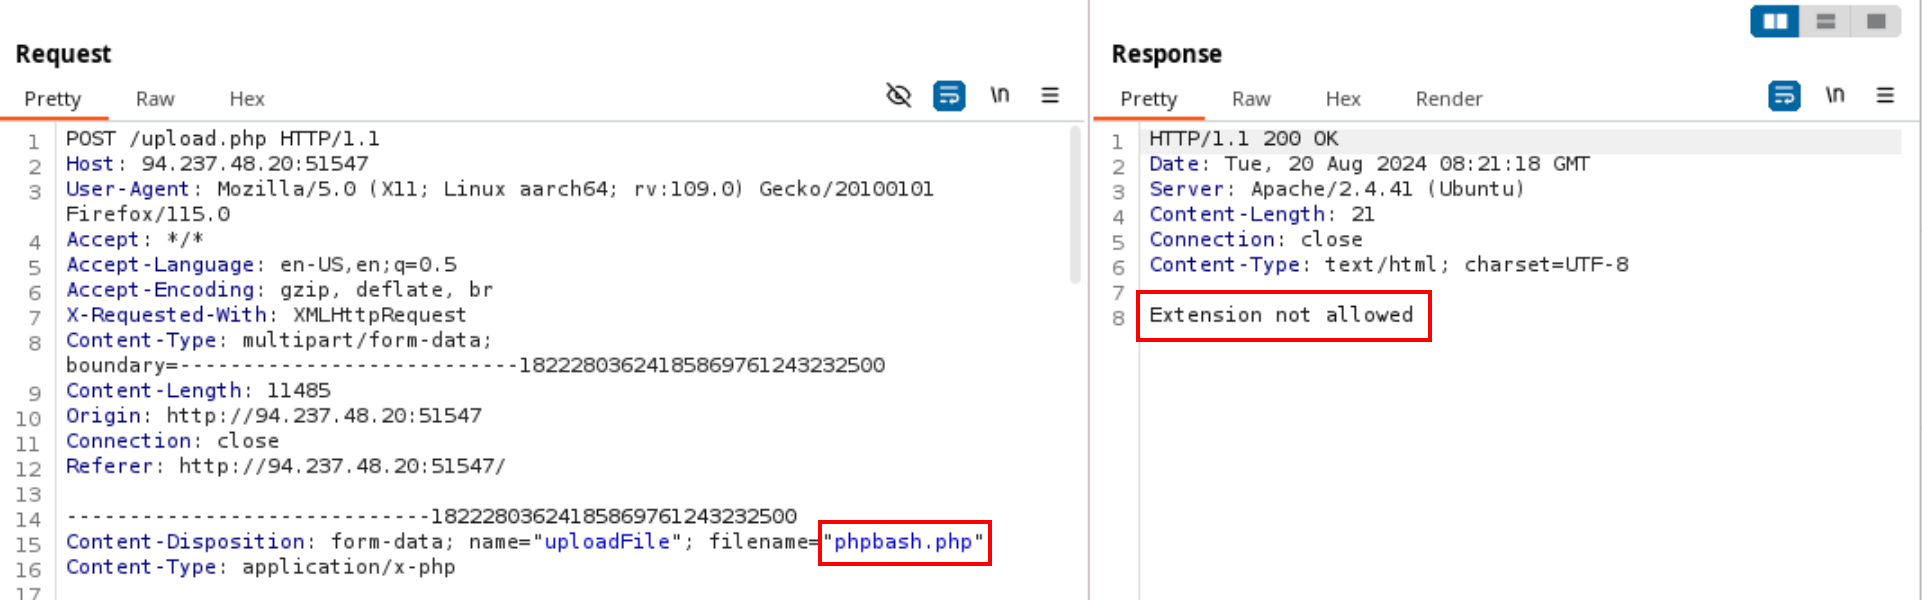This screenshot has height=600, width=1922.
Task: Select the Request Raw tab
Action: click(155, 99)
